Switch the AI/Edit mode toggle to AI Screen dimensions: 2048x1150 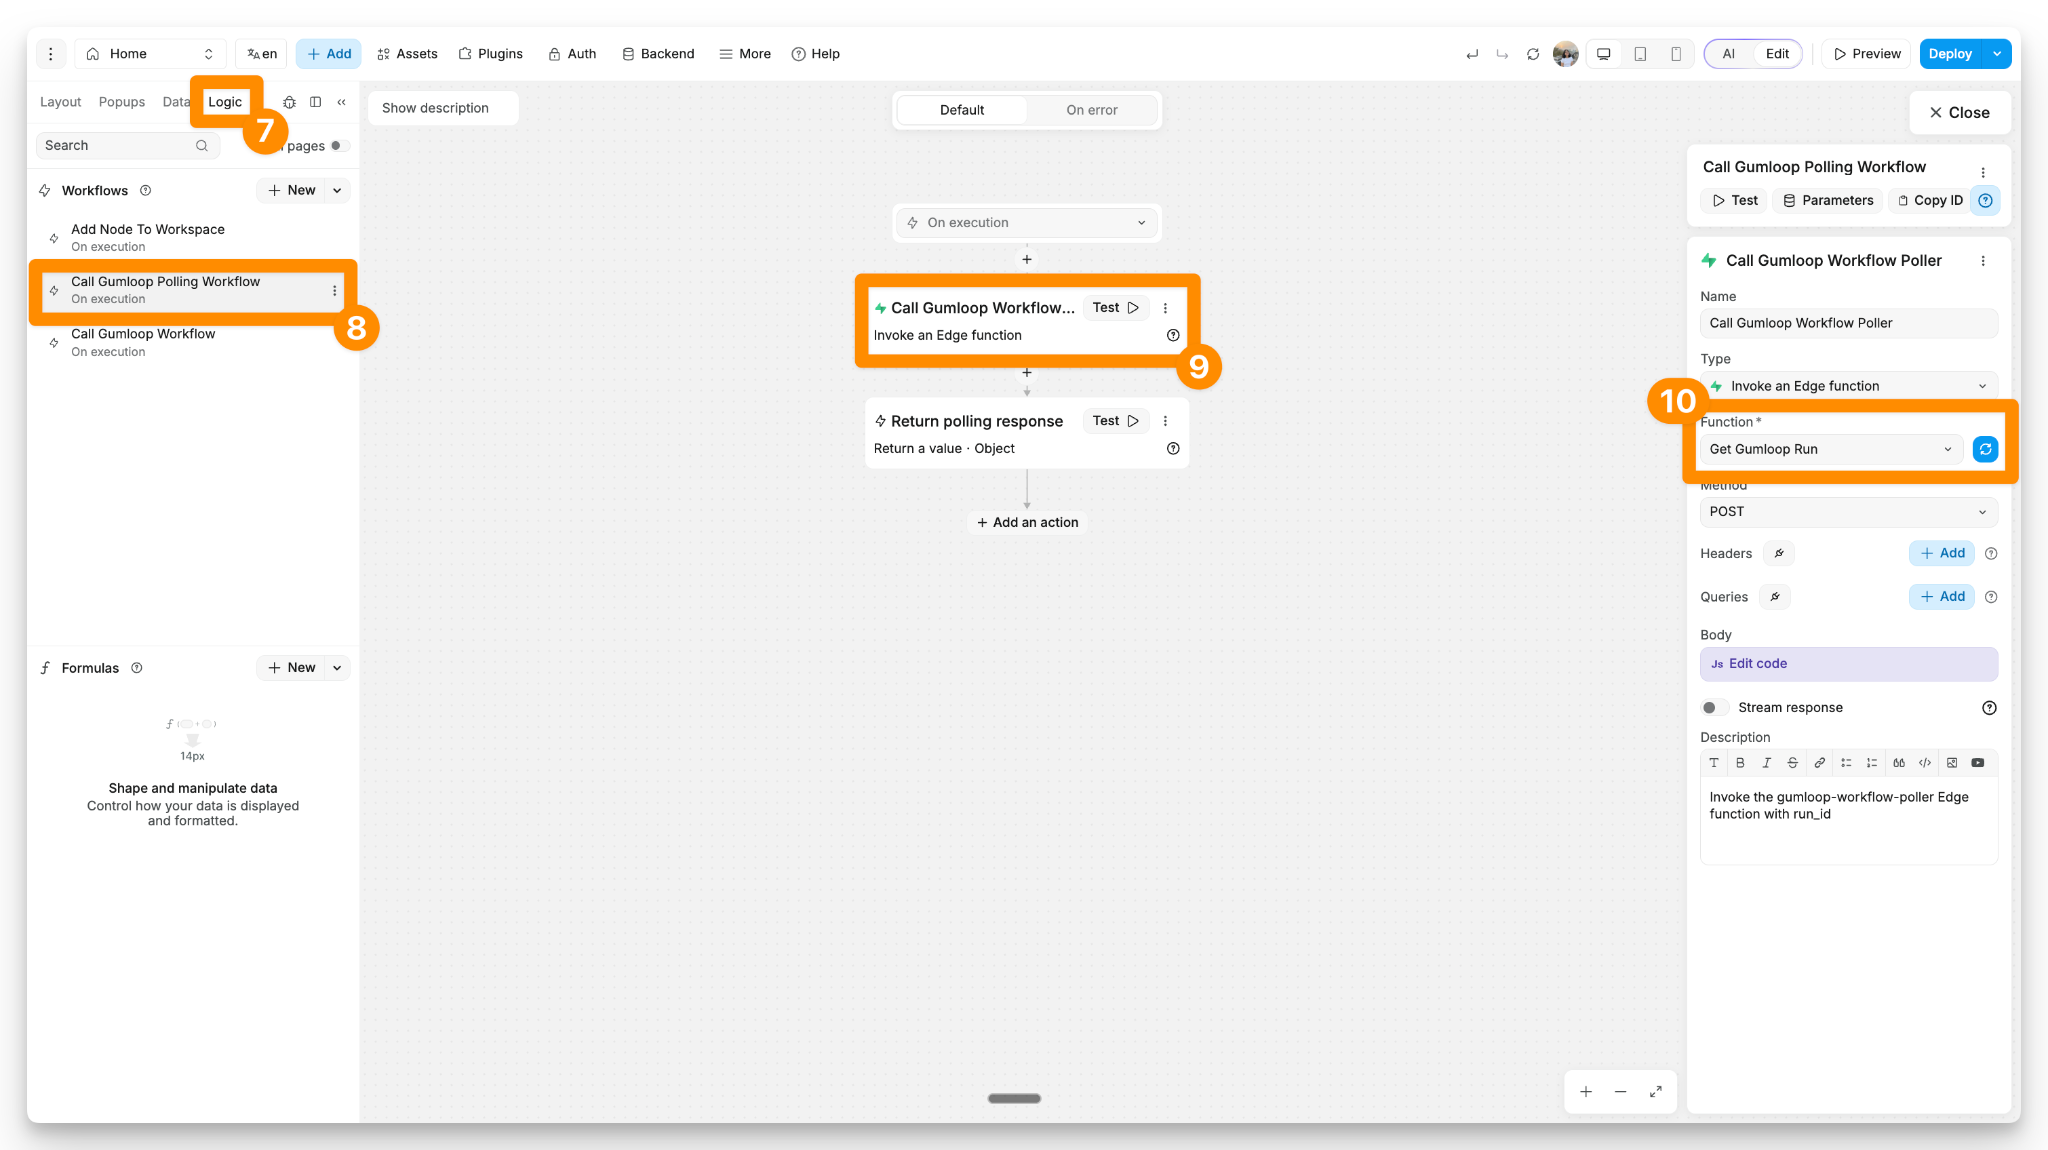(1728, 54)
